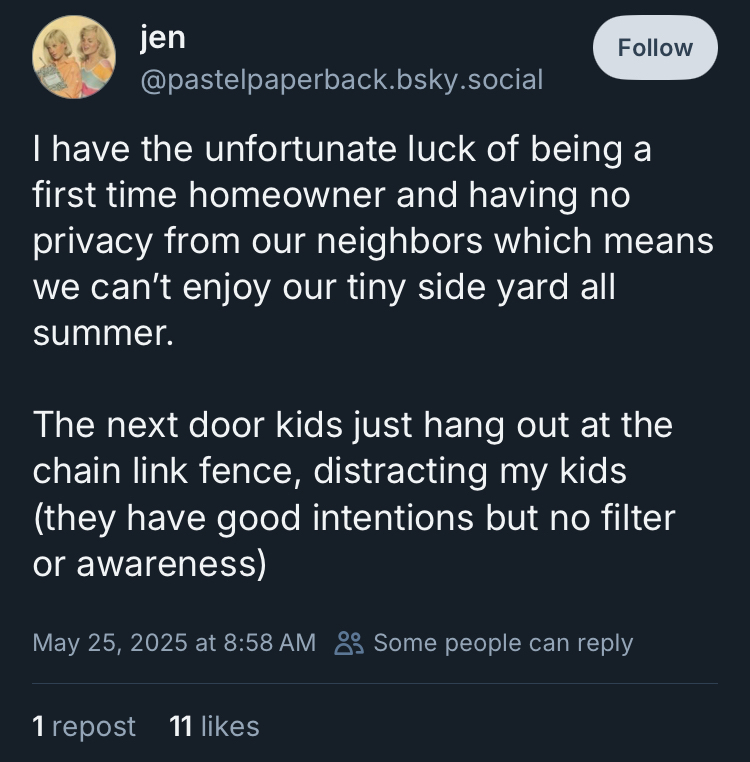The image size is (750, 762).
Task: Click the repost count number "1"
Action: (x=38, y=726)
